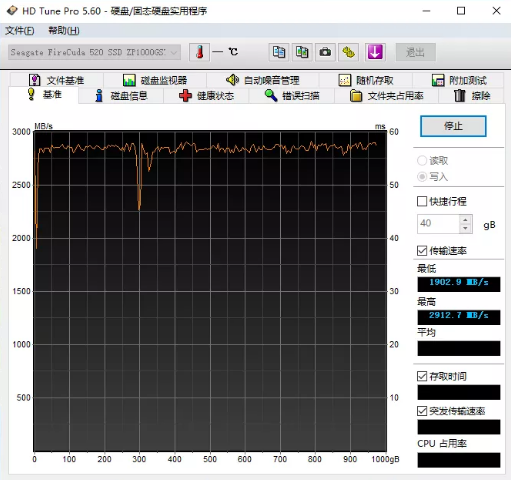
Task: Click the copy text to clipboard icon
Action: click(x=279, y=52)
